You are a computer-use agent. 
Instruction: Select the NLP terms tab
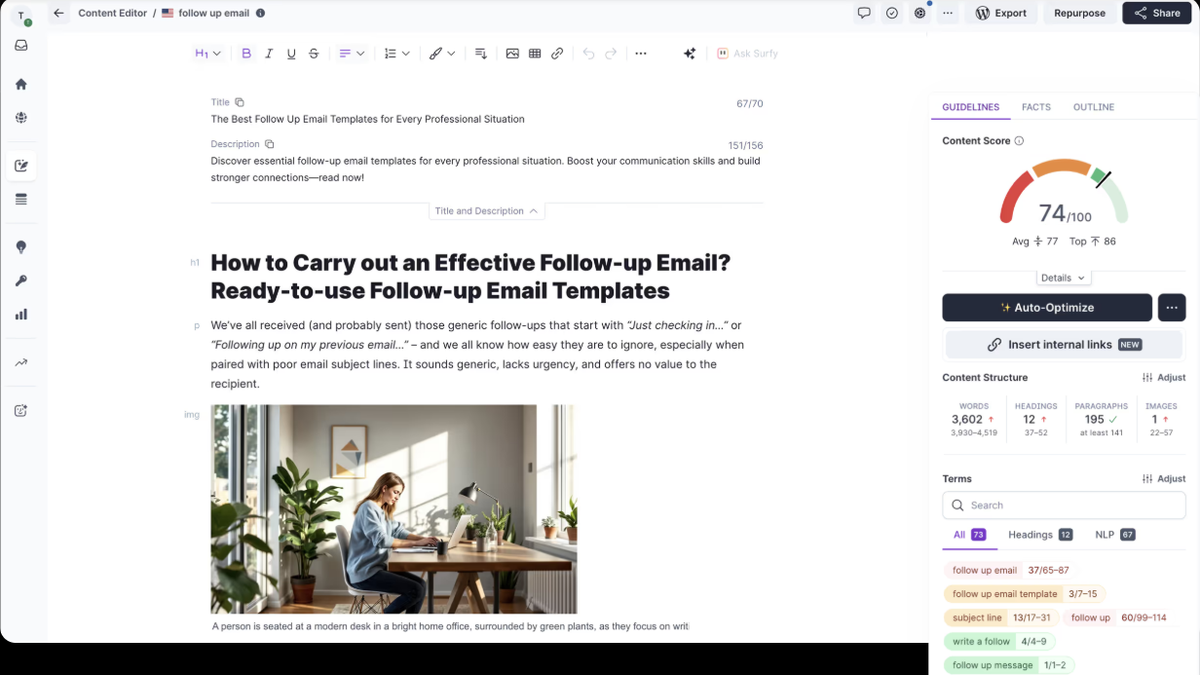(1114, 535)
